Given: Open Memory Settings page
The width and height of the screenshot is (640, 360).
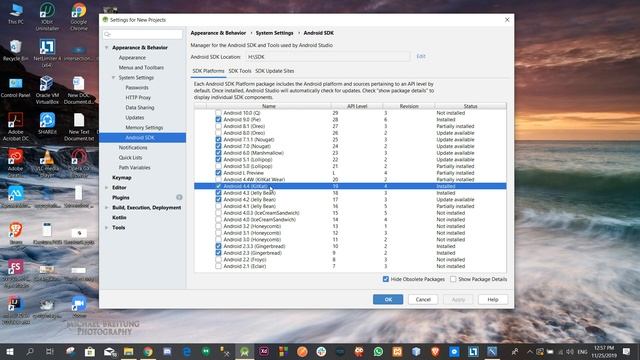Looking at the screenshot, I should pos(144,128).
